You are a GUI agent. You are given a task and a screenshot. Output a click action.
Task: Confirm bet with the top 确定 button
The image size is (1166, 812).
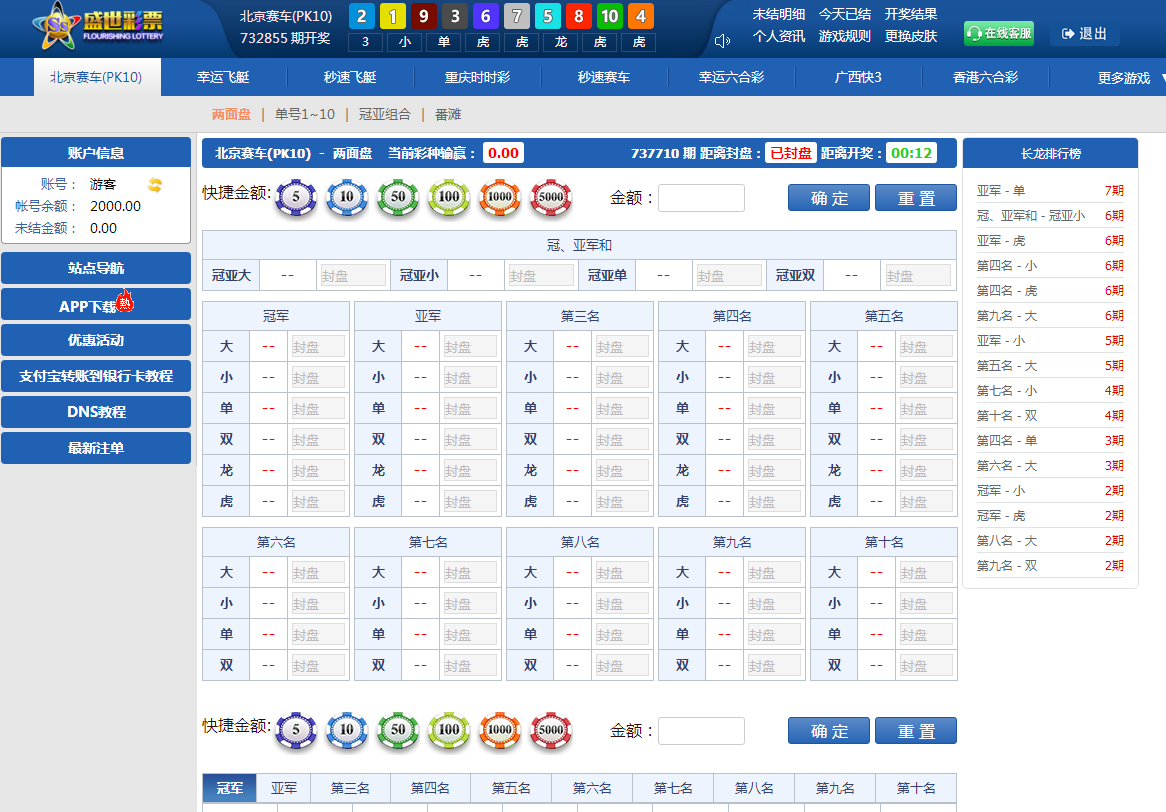coord(829,198)
